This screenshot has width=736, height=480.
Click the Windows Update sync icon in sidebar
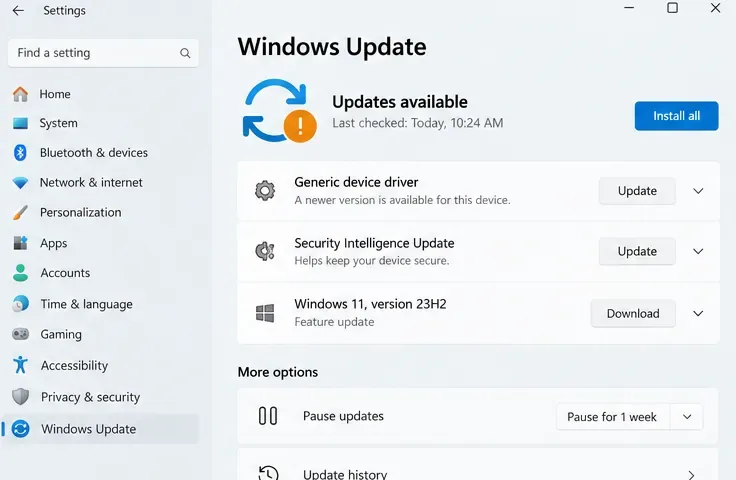pos(20,429)
